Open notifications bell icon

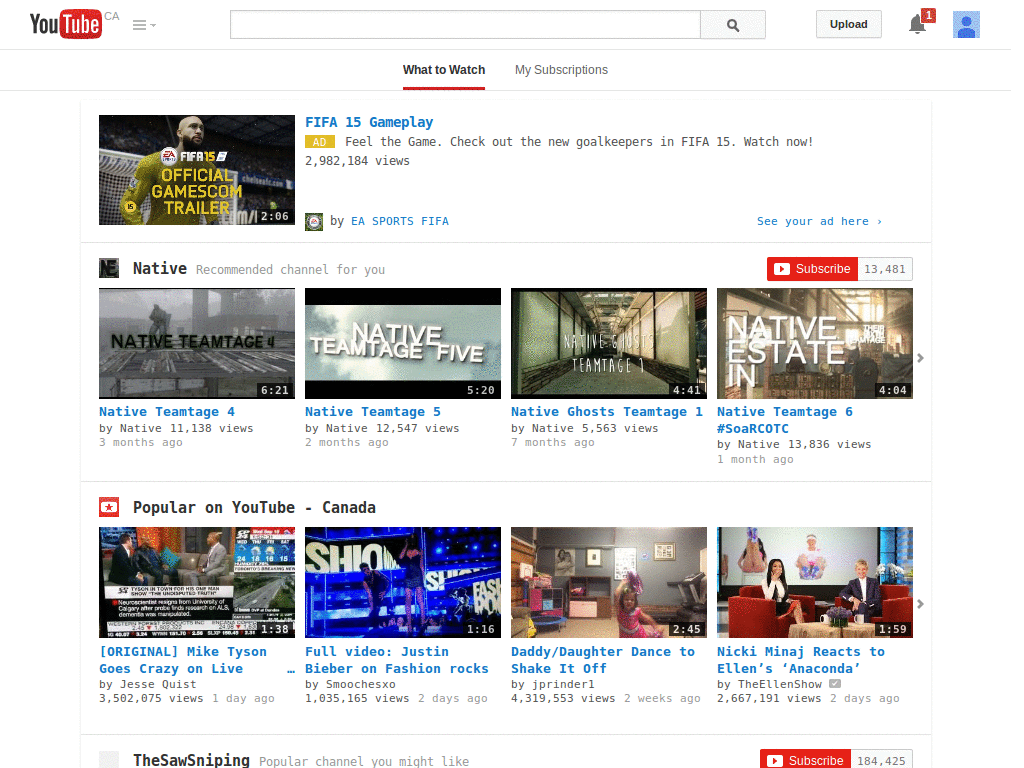click(917, 25)
